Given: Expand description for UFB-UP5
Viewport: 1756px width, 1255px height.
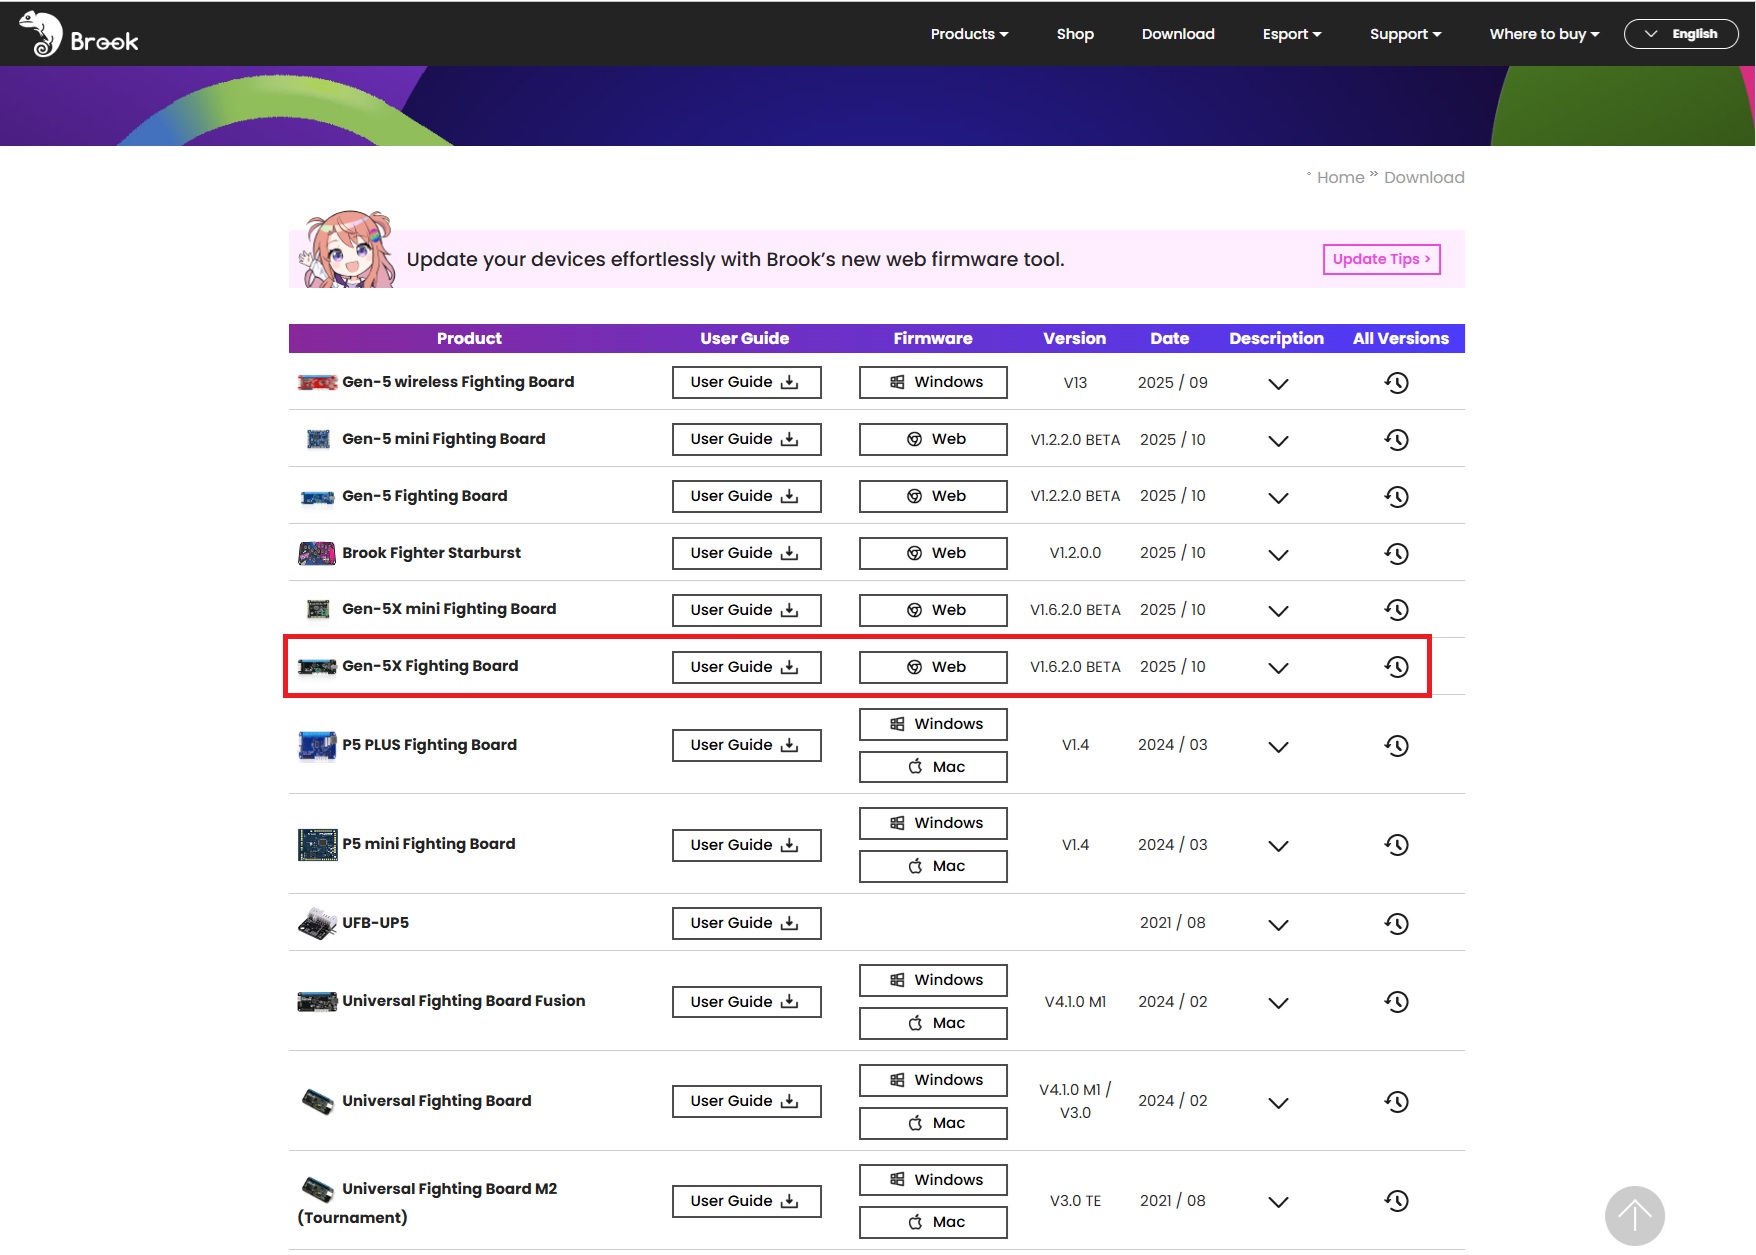Looking at the screenshot, I should 1278,925.
